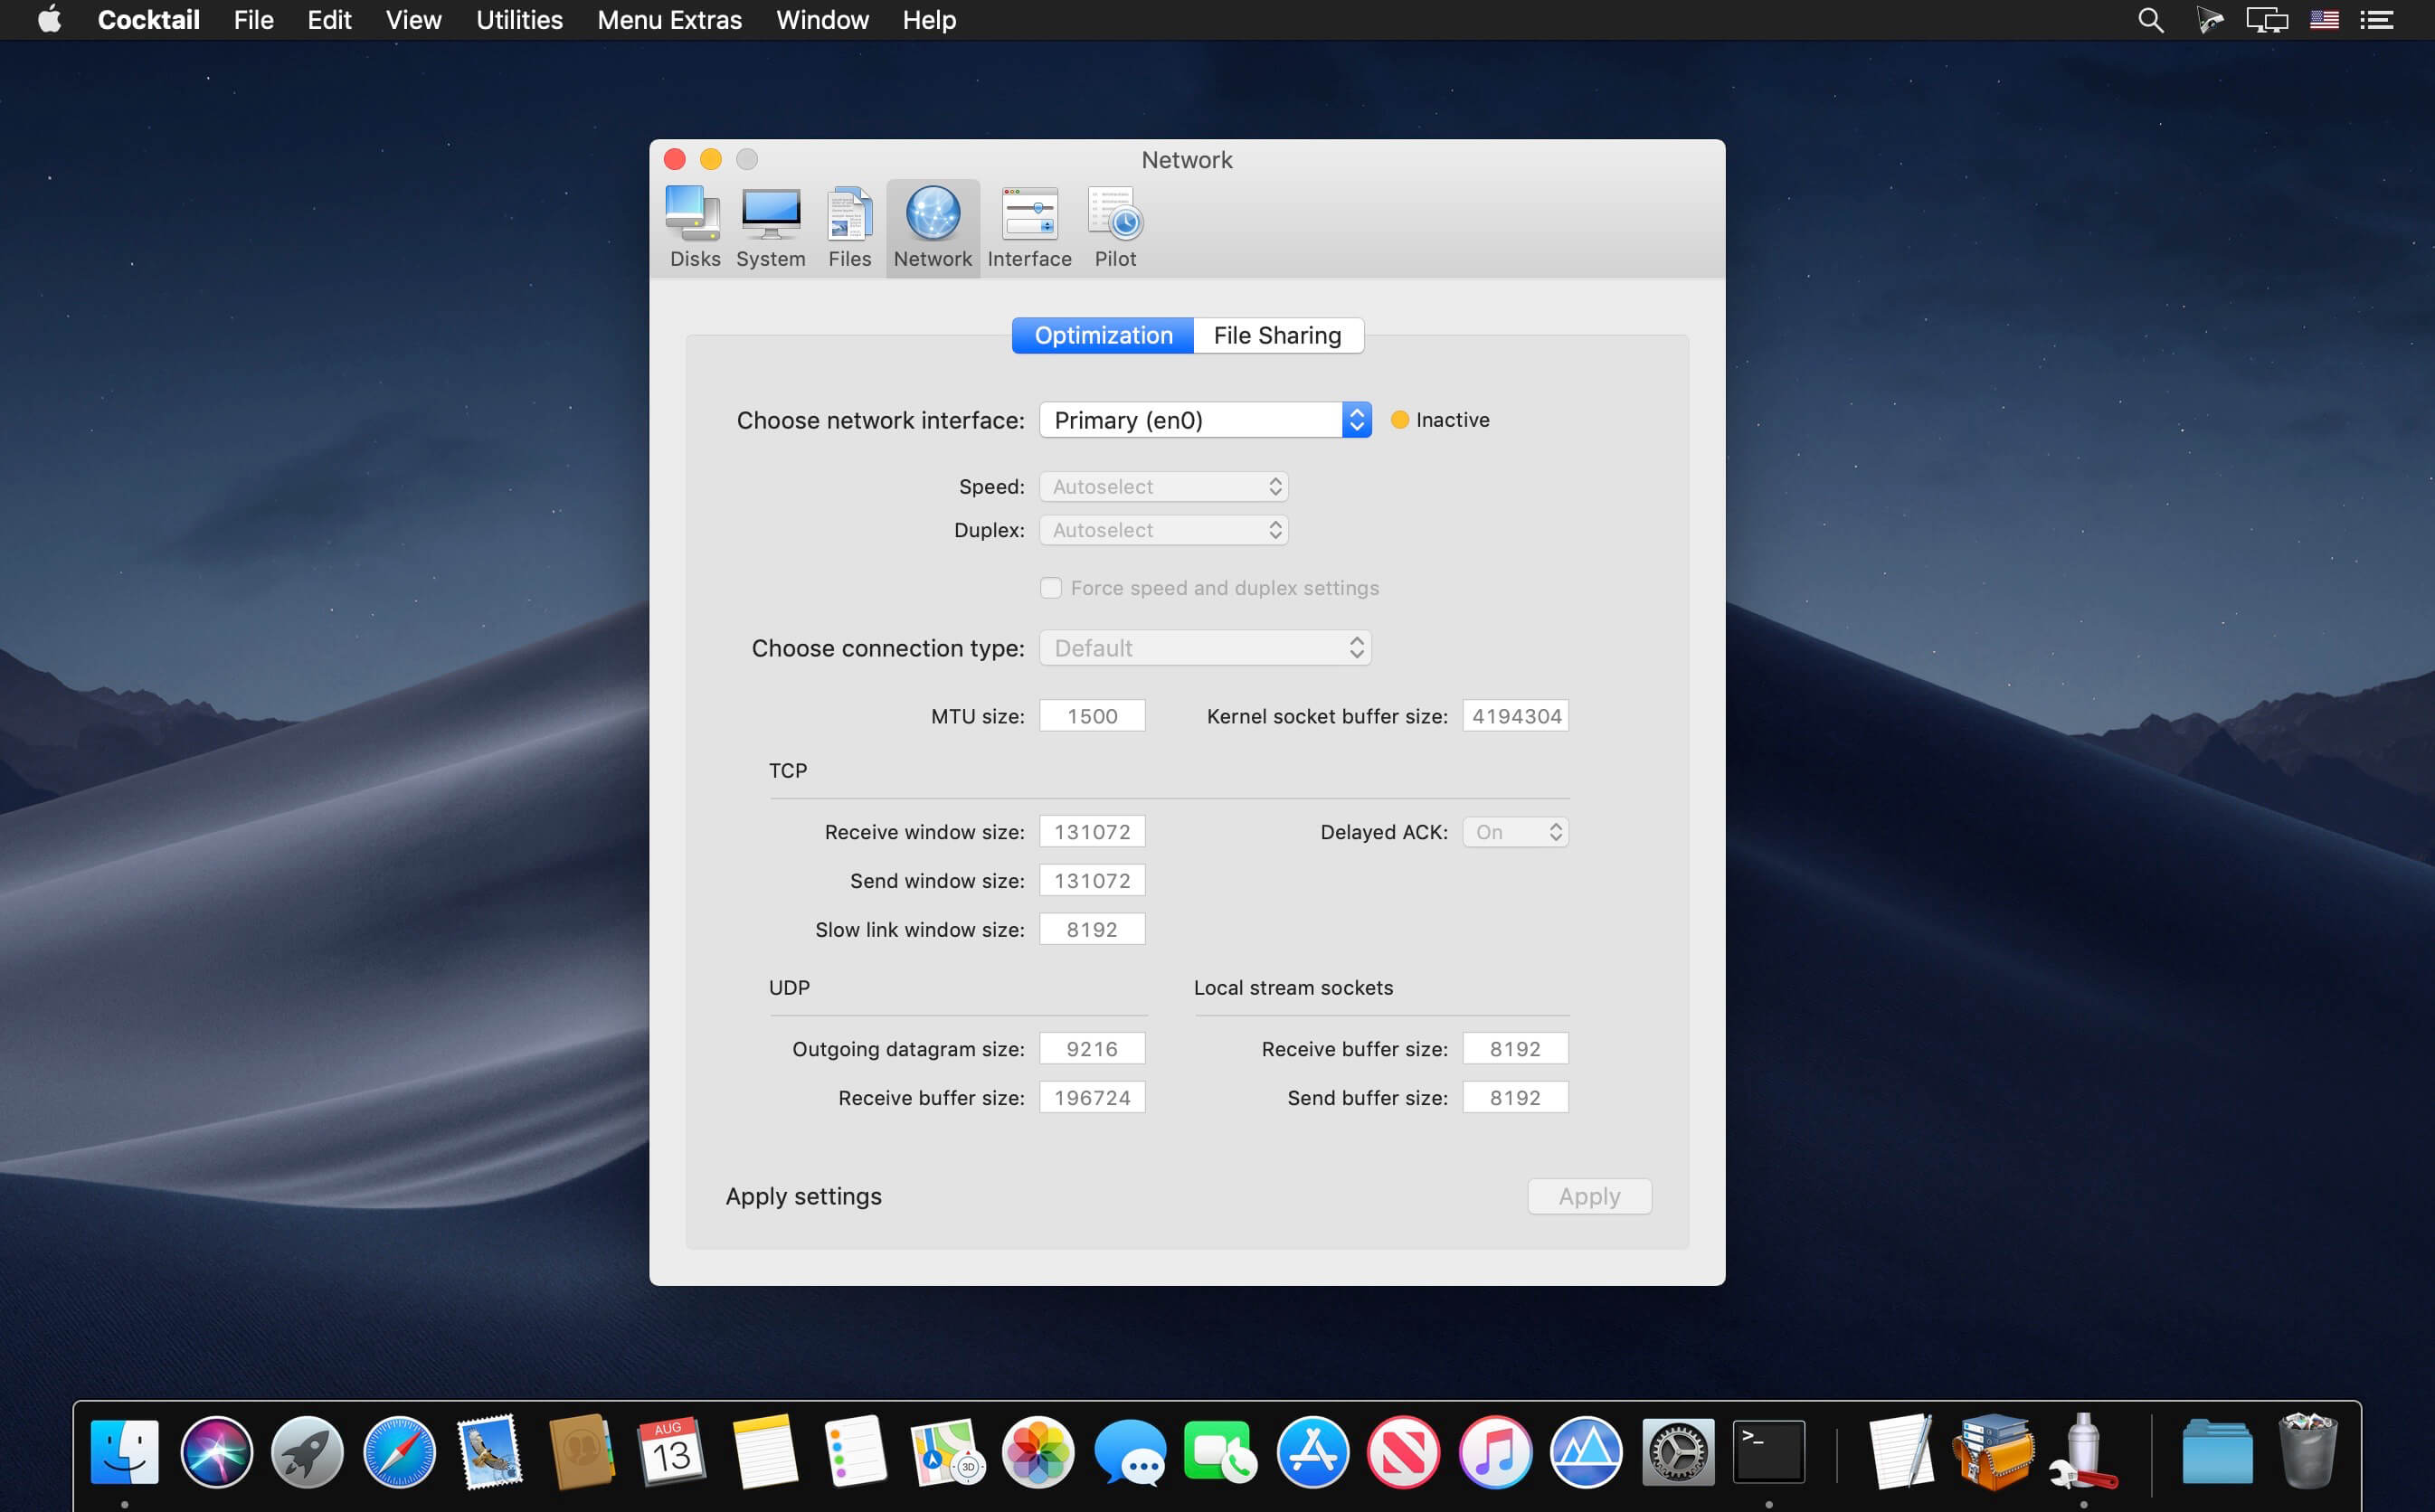Click the Inactive status text
2435x1512 pixels.
1452,420
